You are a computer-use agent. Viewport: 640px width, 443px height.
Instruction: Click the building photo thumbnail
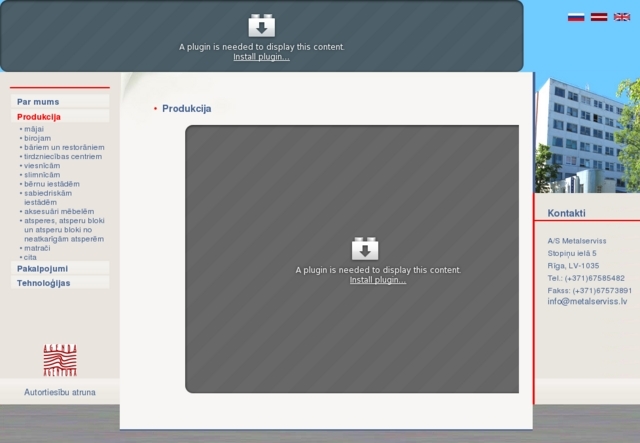point(586,135)
